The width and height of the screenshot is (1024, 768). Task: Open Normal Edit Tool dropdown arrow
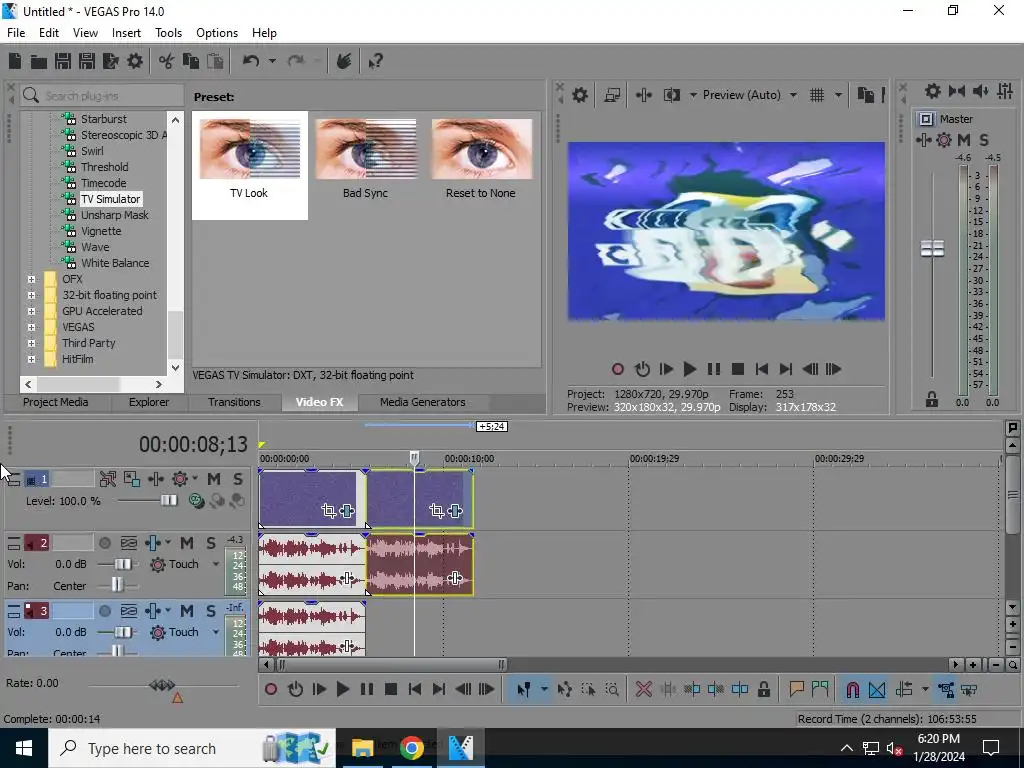point(543,690)
